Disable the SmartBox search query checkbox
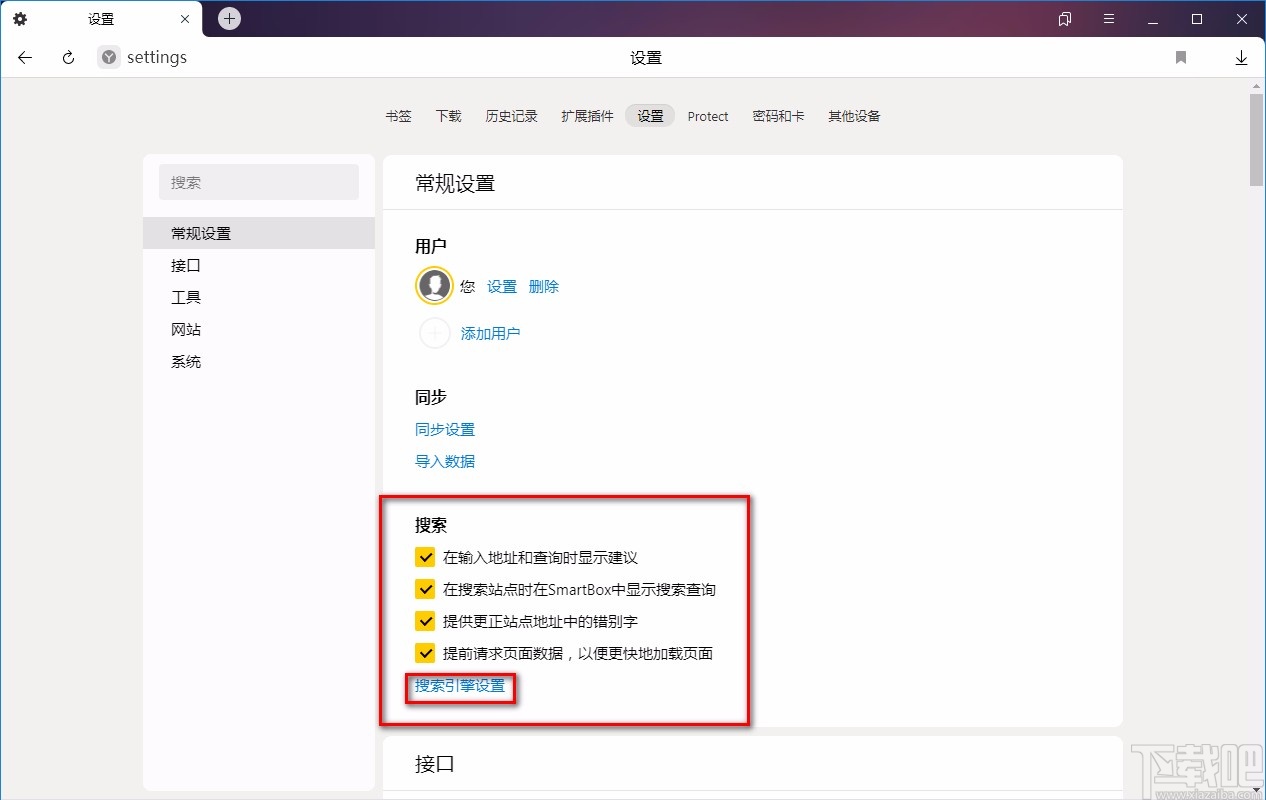The image size is (1266, 800). pyautogui.click(x=425, y=589)
